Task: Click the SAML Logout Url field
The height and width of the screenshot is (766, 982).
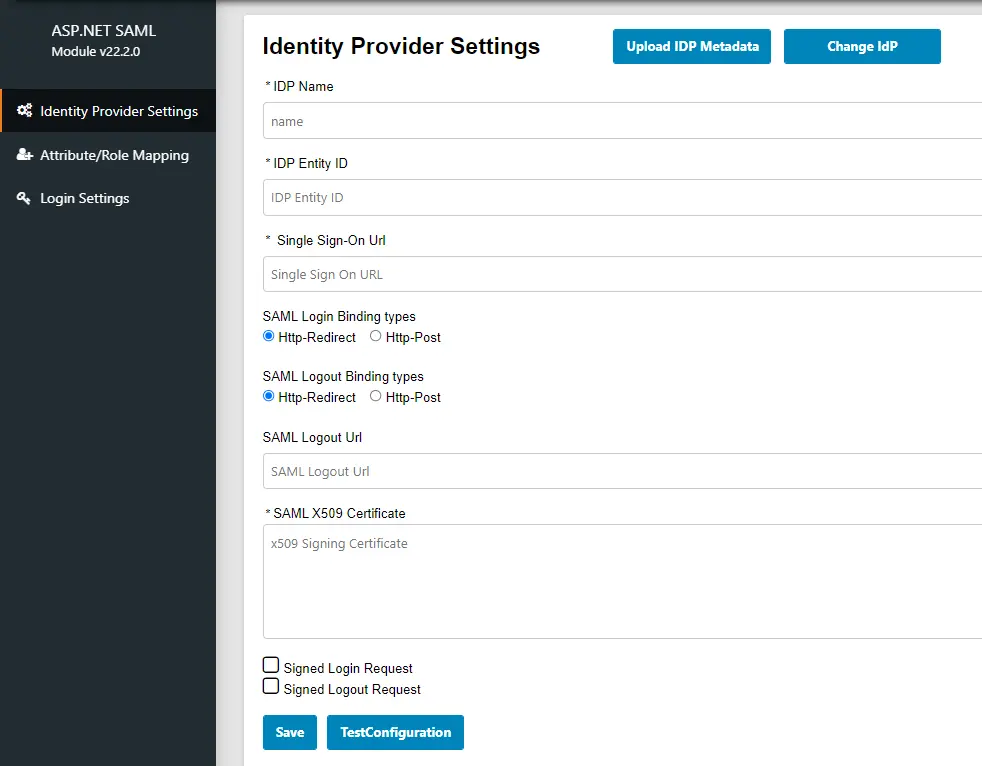Action: 623,471
